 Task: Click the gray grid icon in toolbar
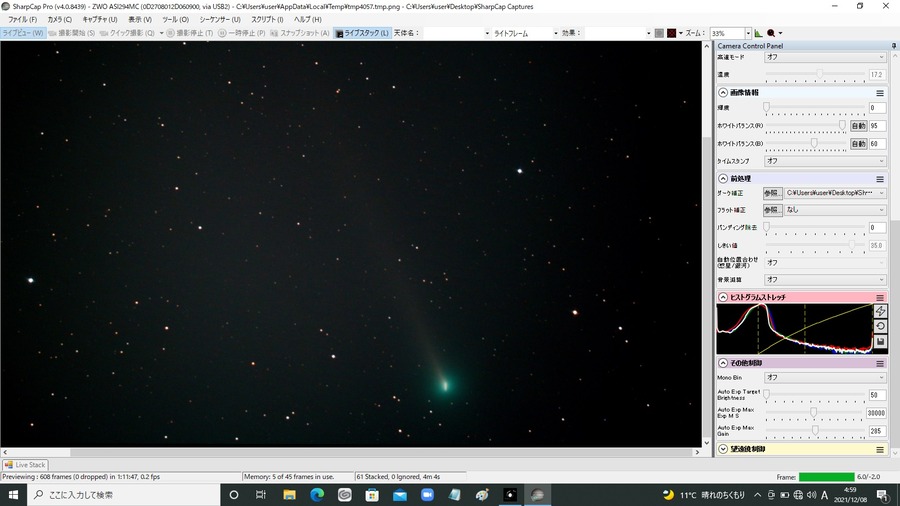click(659, 33)
